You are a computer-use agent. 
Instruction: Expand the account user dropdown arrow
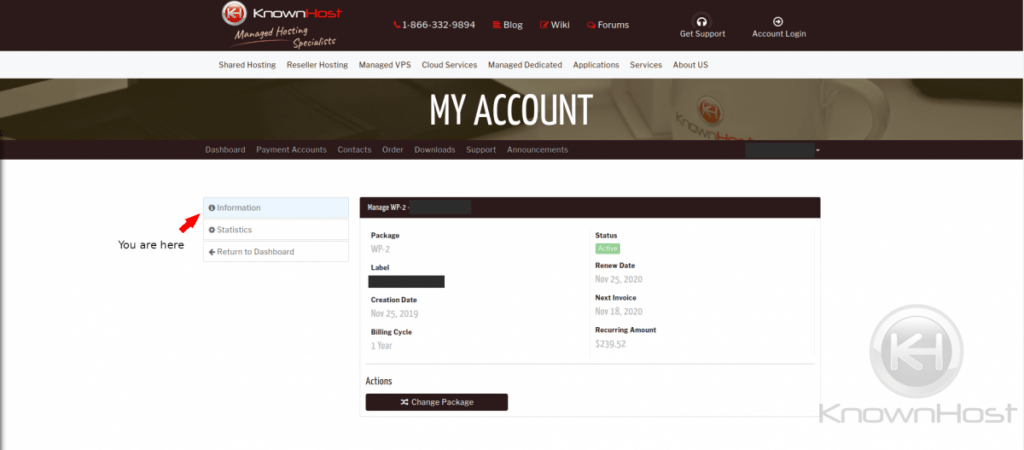click(x=818, y=150)
